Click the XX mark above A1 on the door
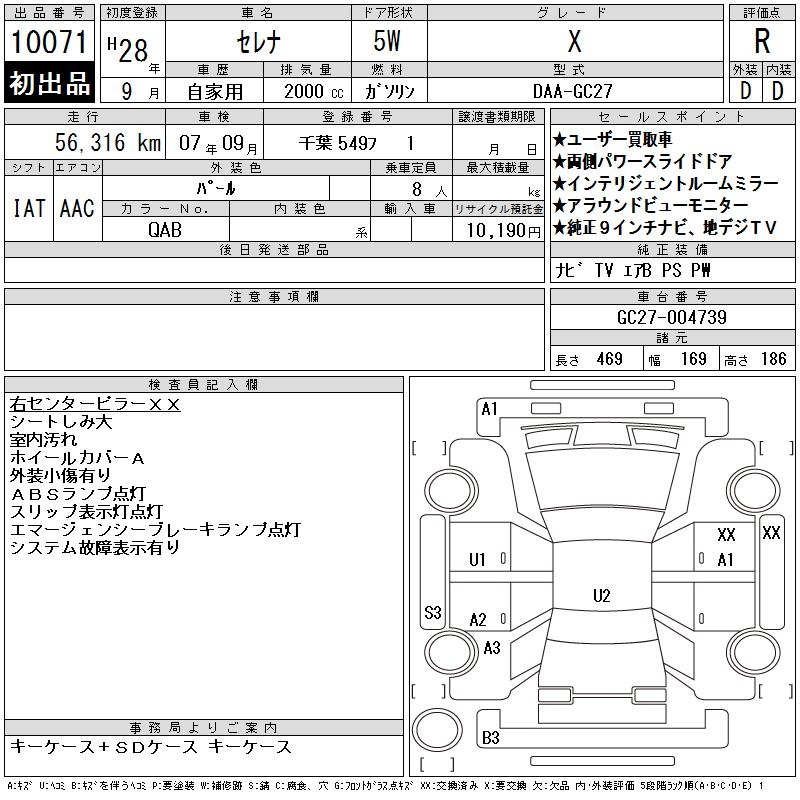The width and height of the screenshot is (800, 800). coord(726,535)
